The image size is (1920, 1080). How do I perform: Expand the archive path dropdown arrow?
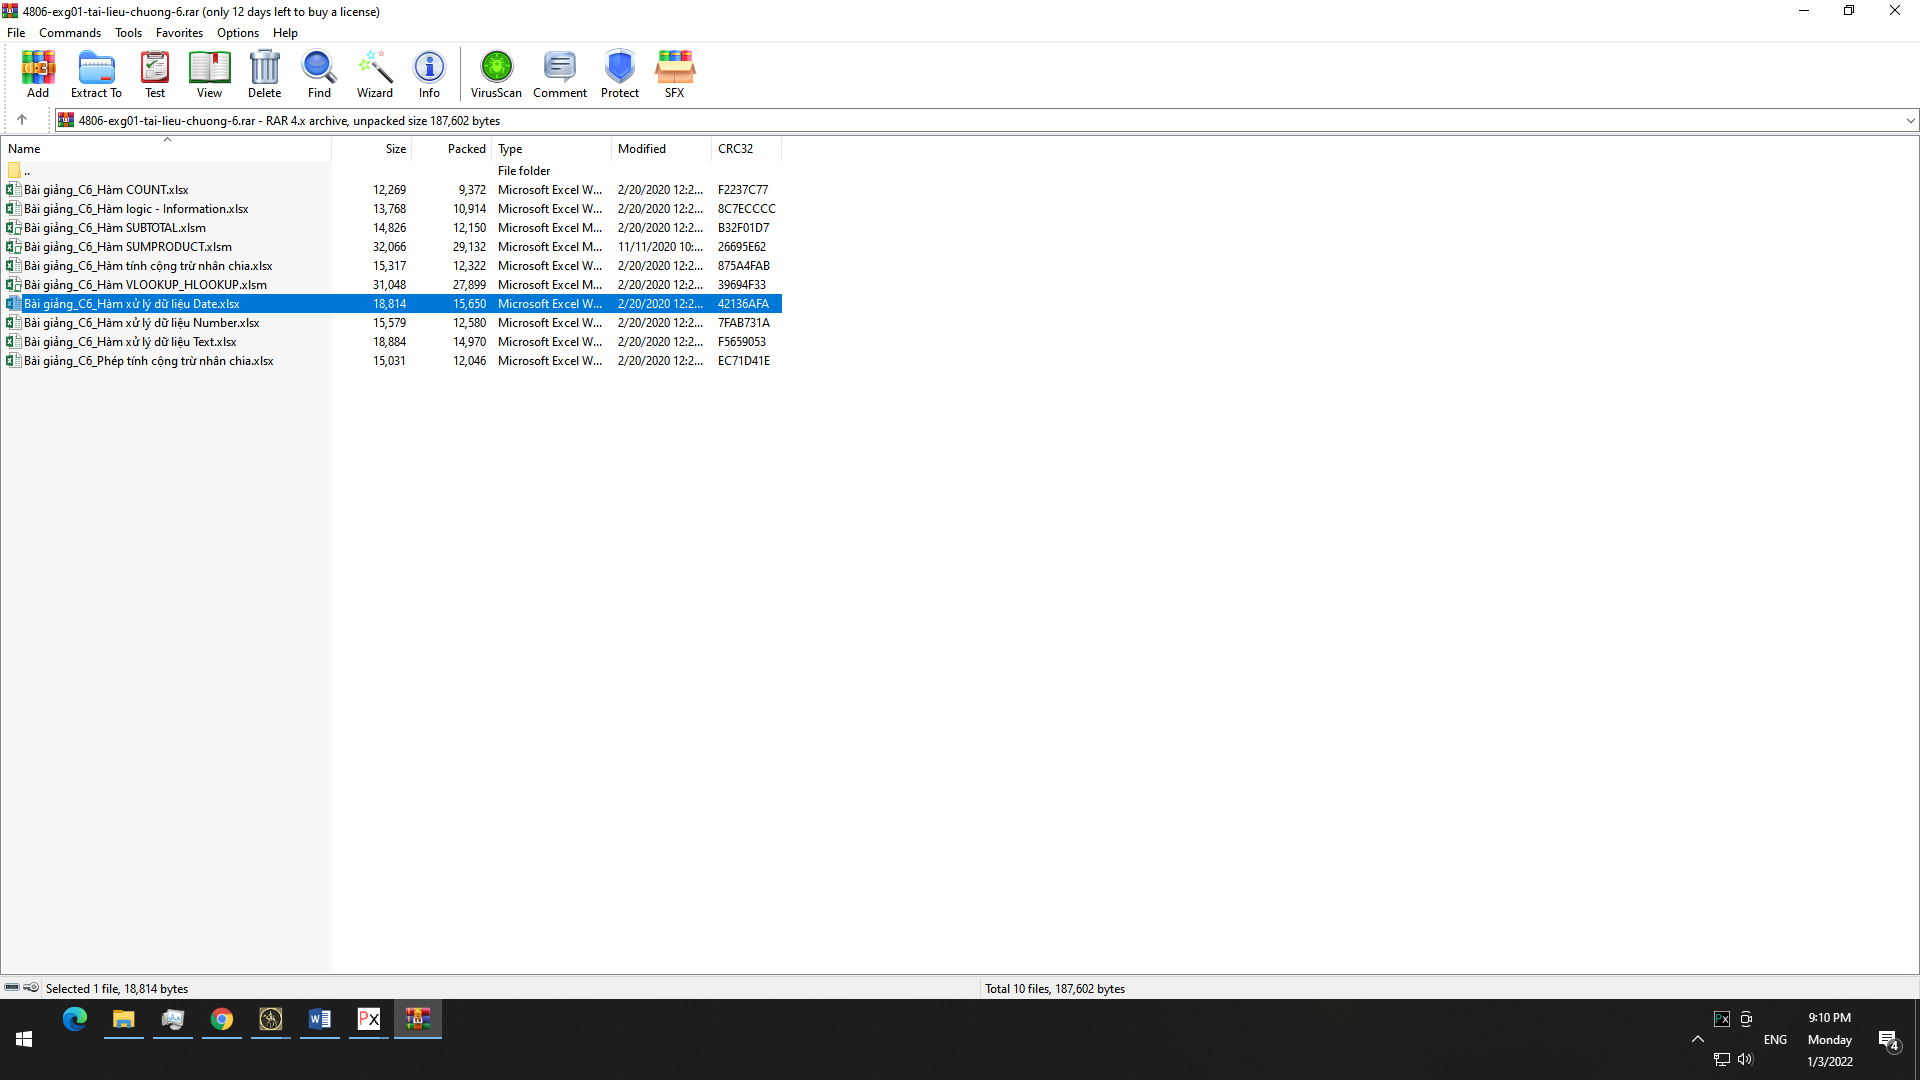1910,121
